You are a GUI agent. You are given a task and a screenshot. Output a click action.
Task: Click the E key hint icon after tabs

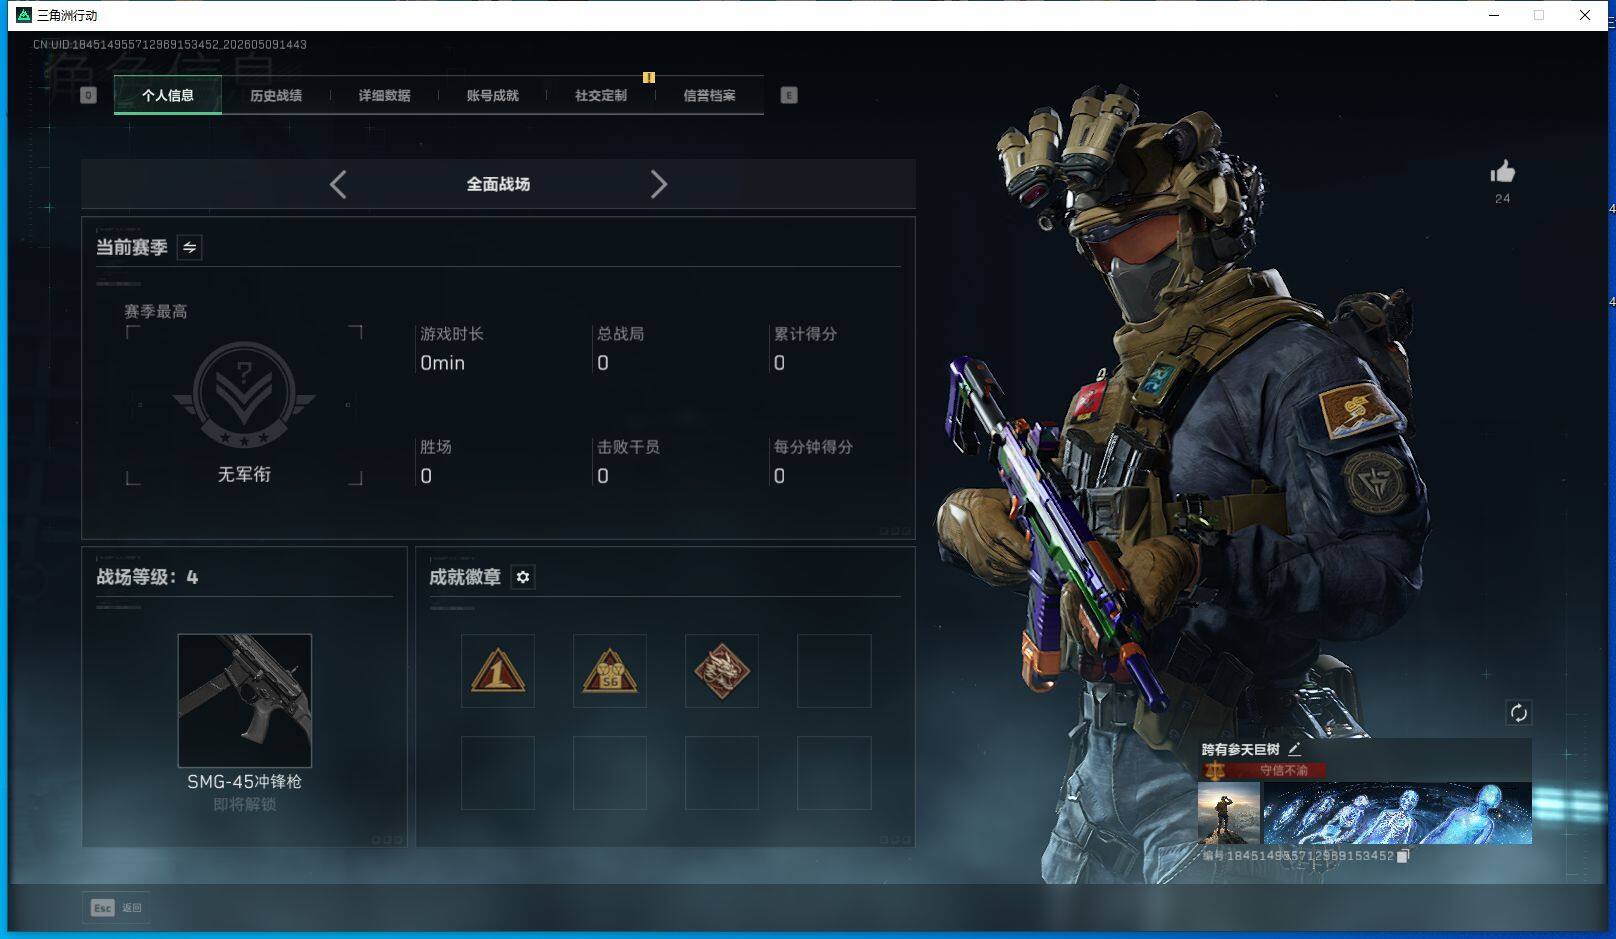[789, 96]
